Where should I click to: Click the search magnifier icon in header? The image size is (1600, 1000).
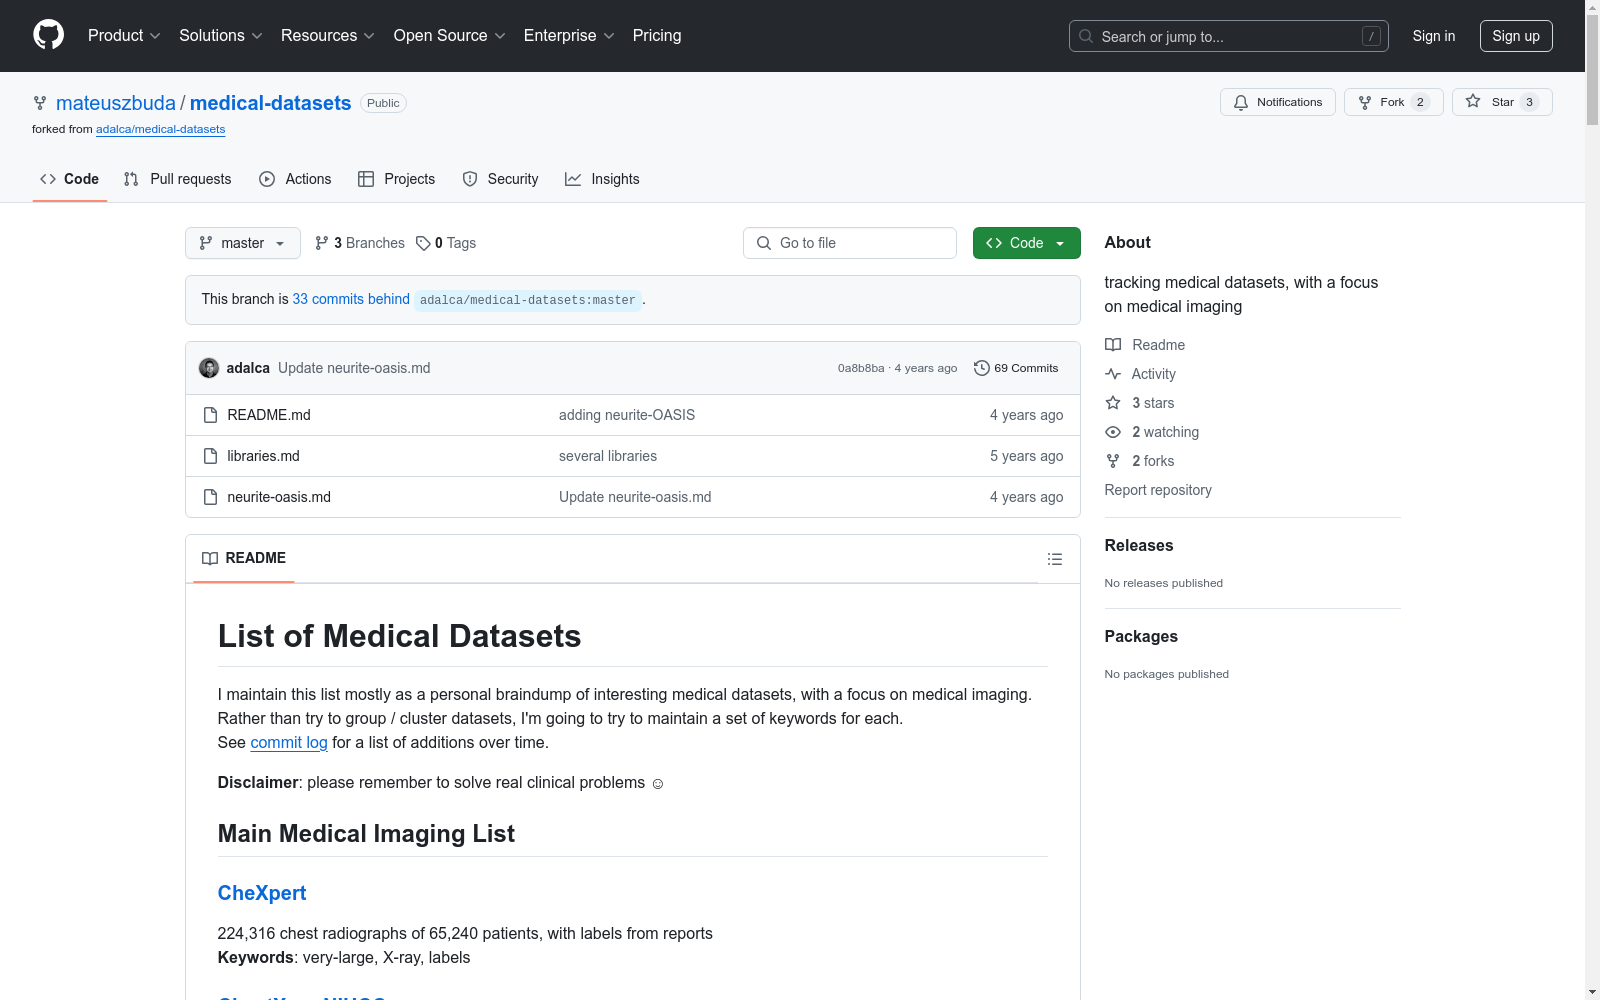click(x=1086, y=36)
